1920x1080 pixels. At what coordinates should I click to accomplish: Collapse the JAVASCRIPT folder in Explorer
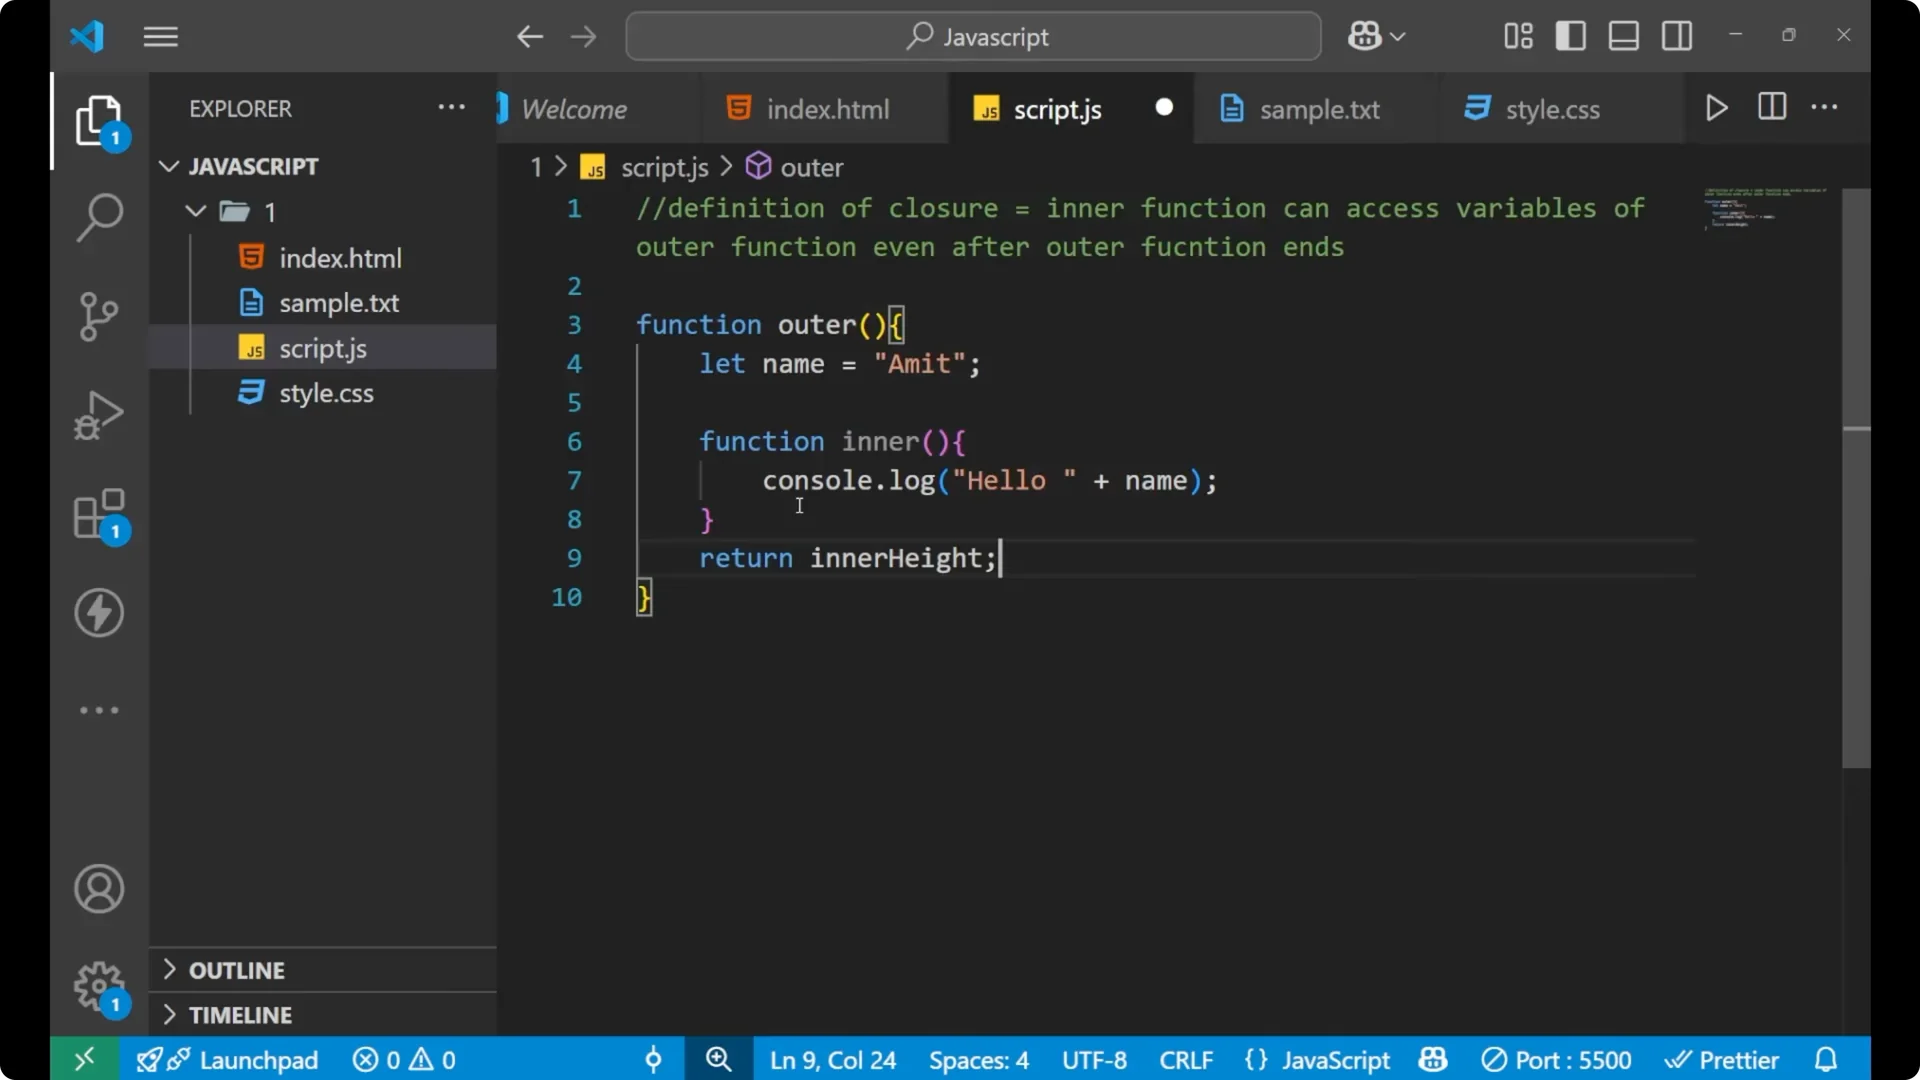click(x=168, y=166)
